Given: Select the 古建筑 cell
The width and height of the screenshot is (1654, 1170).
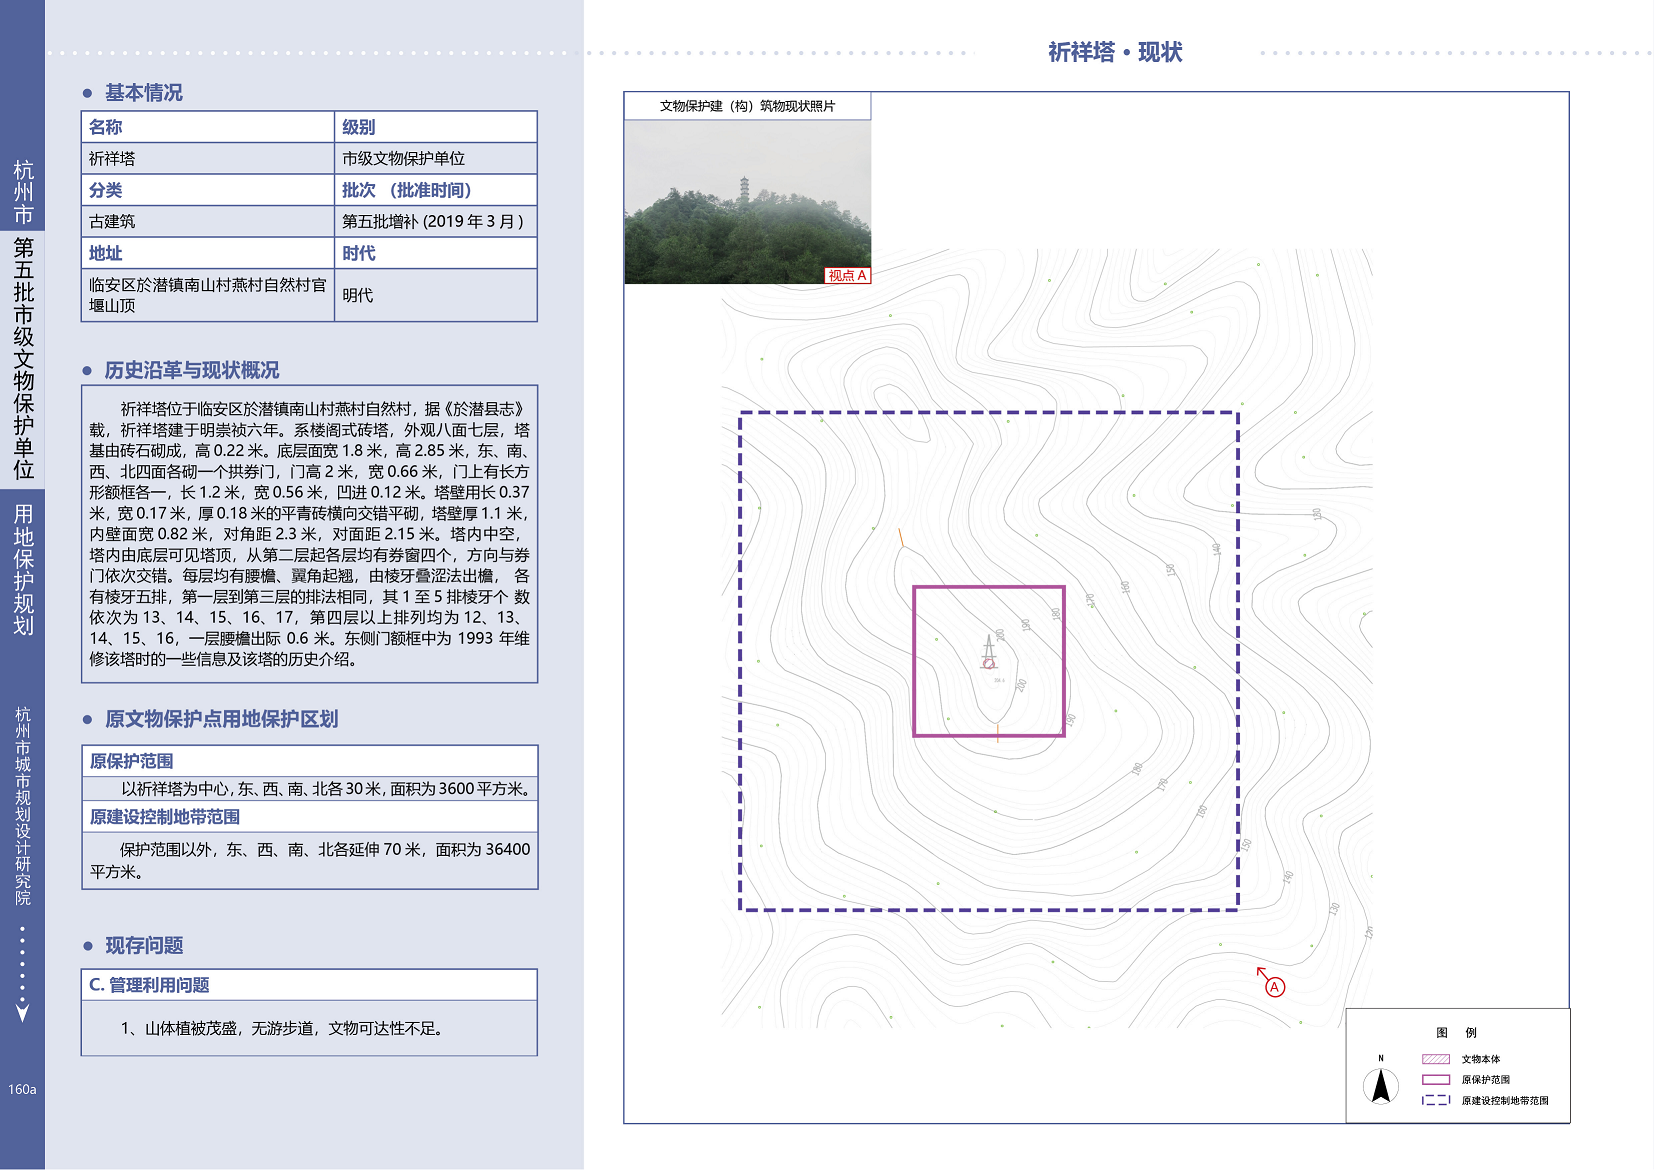Looking at the screenshot, I should click(x=207, y=221).
